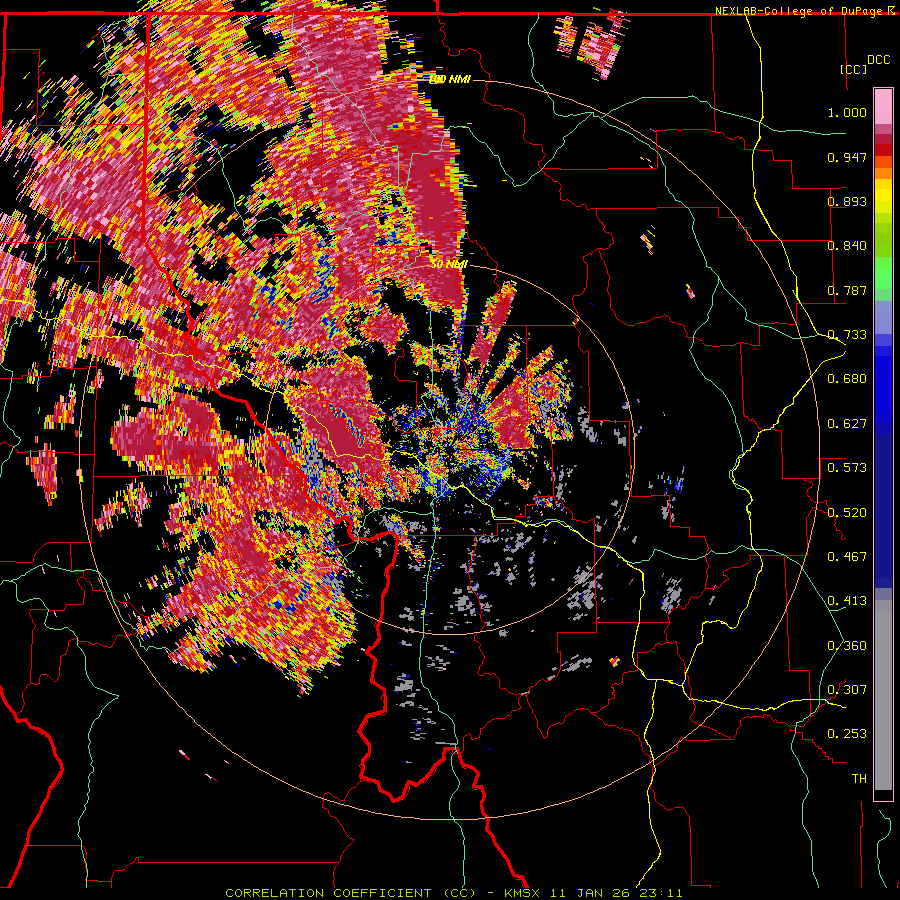Click the 0.467 legend value
This screenshot has height=900, width=900.
[x=847, y=557]
